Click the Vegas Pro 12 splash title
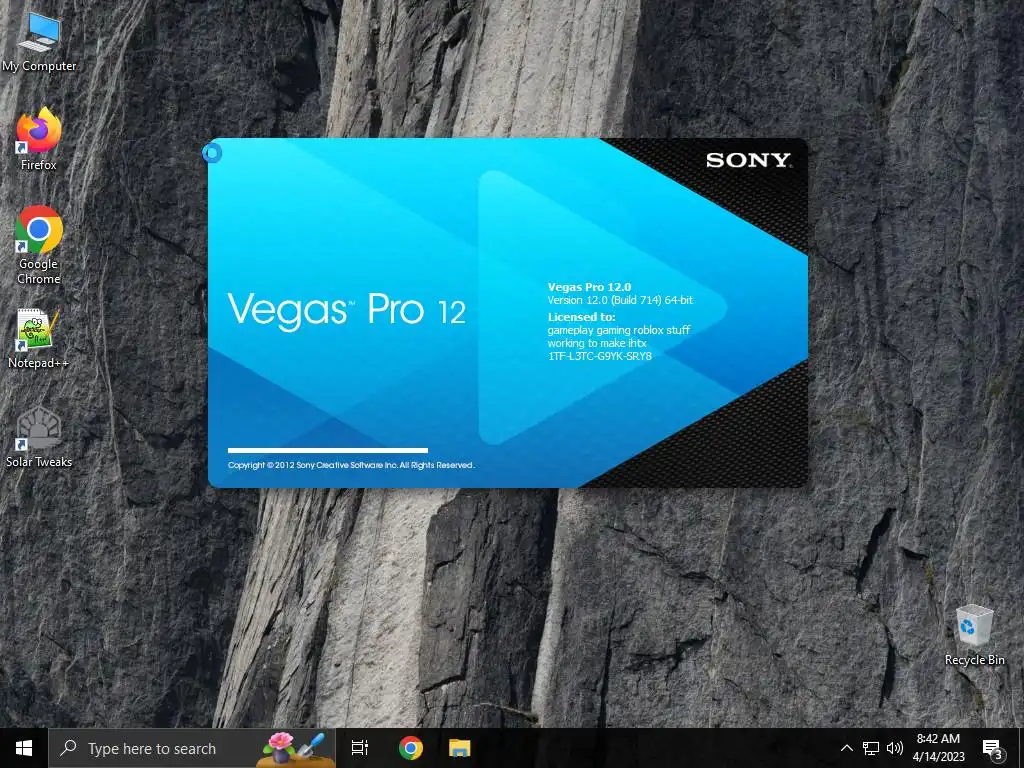Image resolution: width=1024 pixels, height=768 pixels. pos(346,310)
